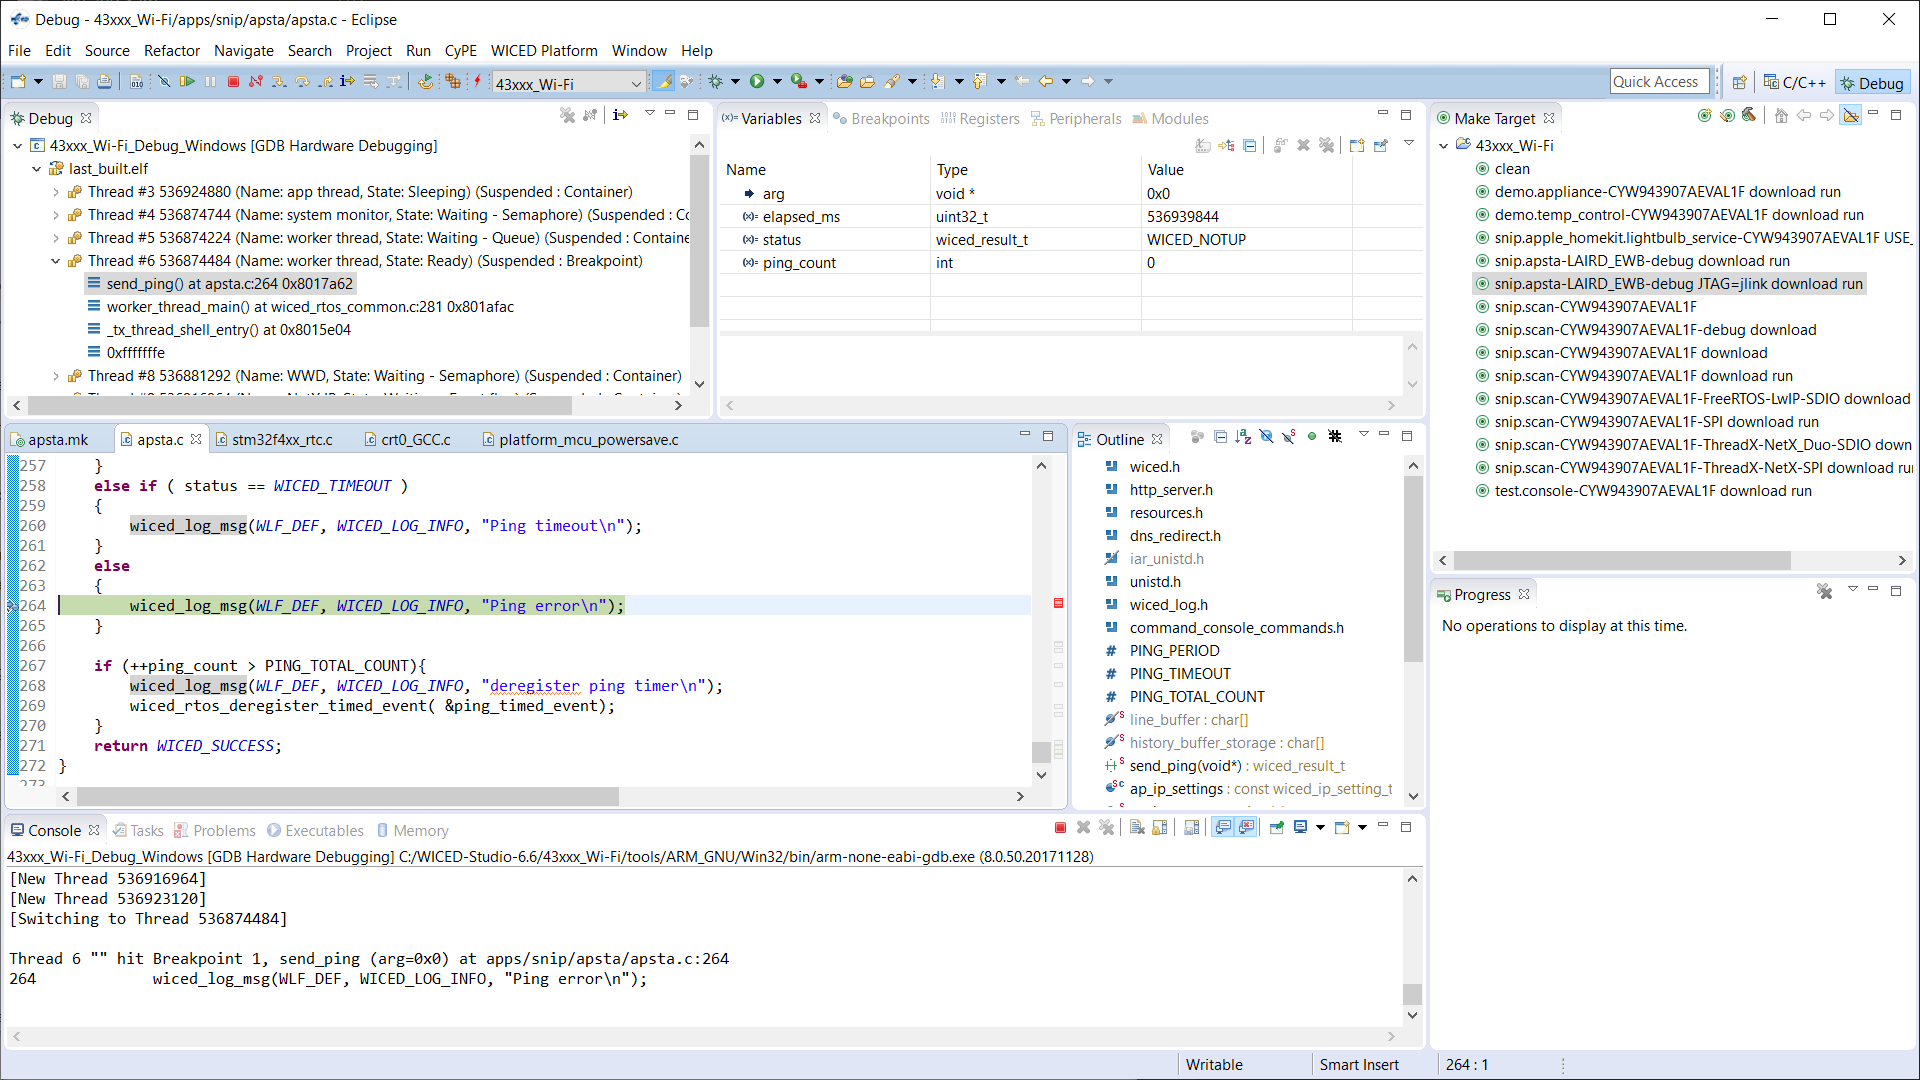
Task: Clear the Console output
Action: tap(1137, 827)
